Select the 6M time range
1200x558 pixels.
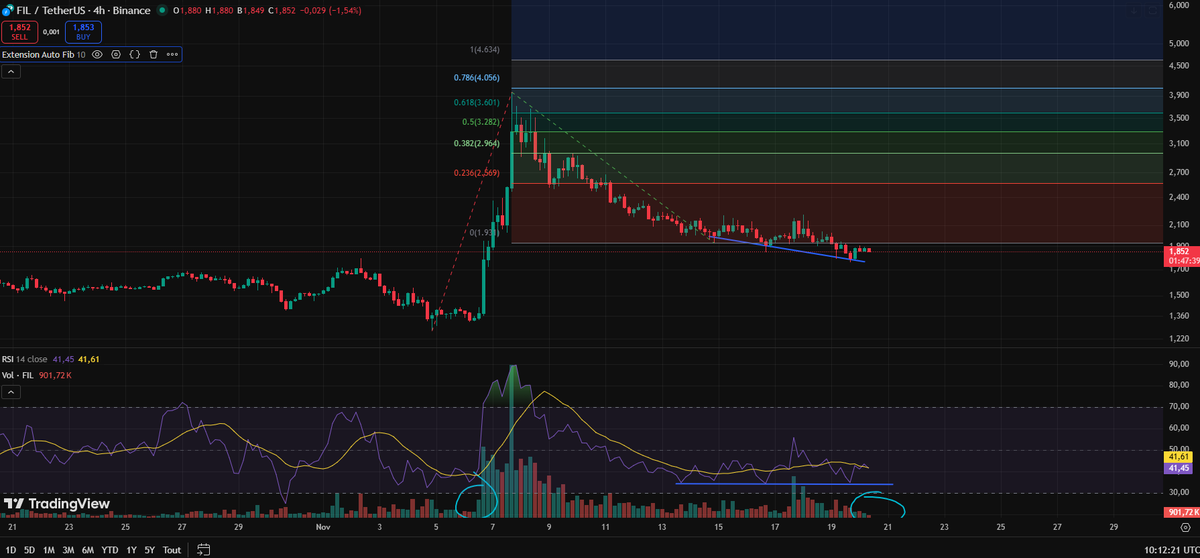click(88, 549)
